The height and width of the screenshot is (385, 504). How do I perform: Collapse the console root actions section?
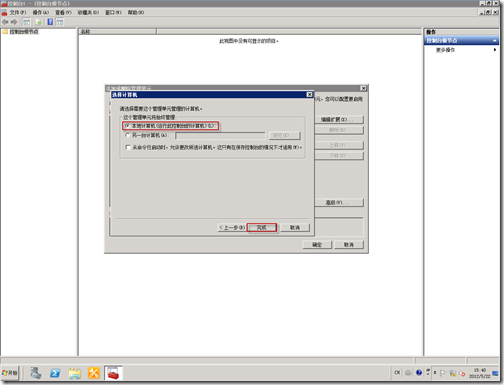coord(495,41)
